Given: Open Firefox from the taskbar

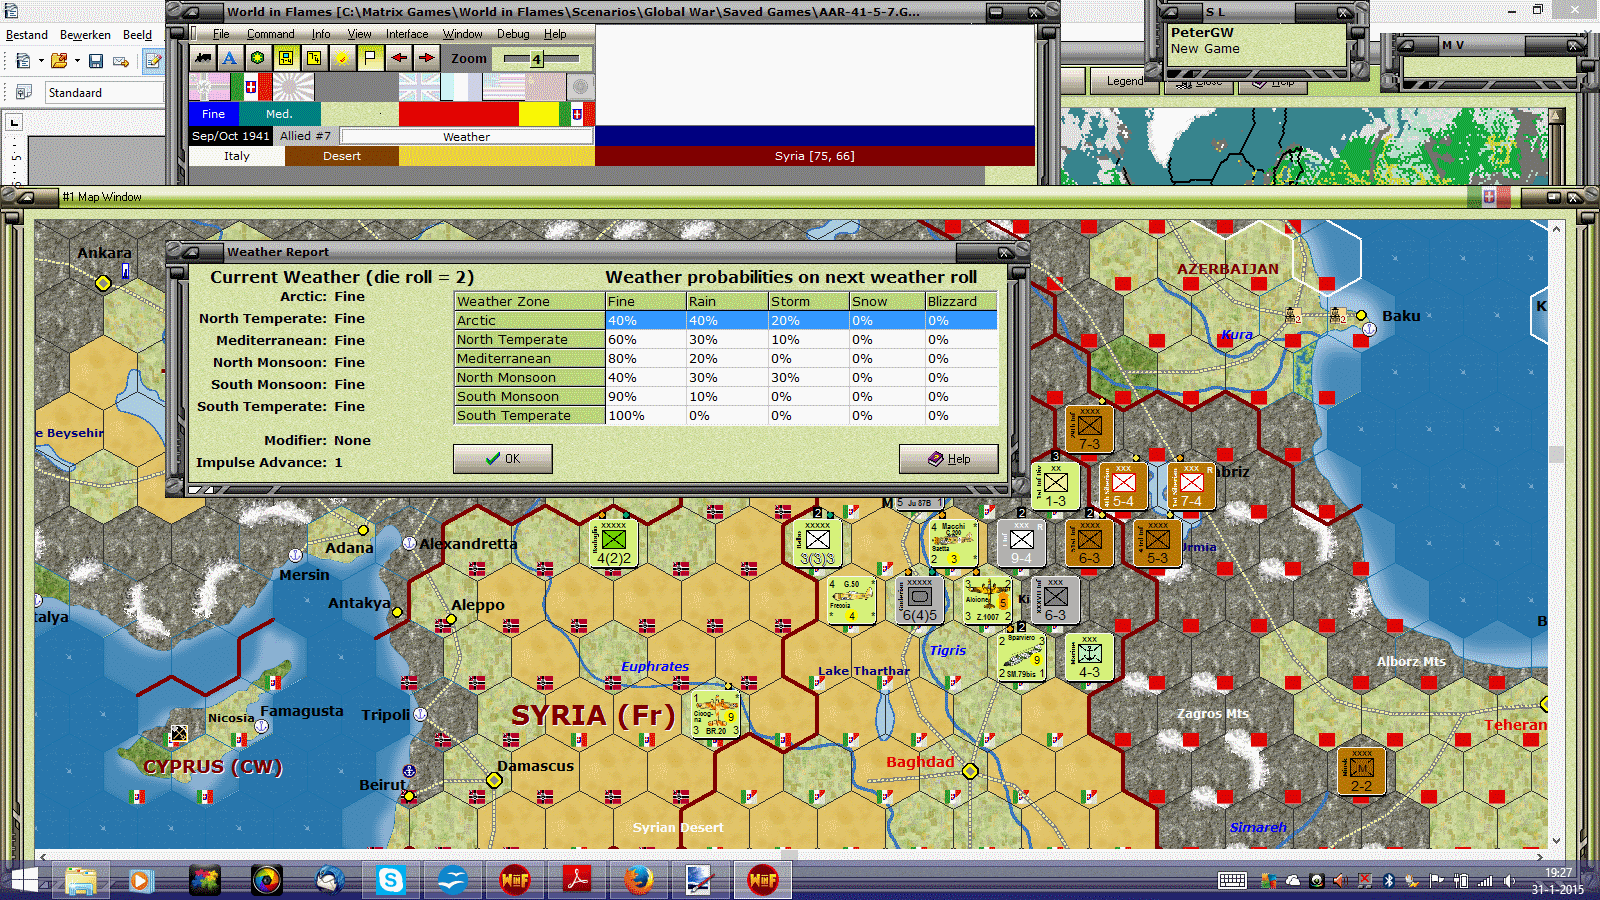Looking at the screenshot, I should 638,880.
